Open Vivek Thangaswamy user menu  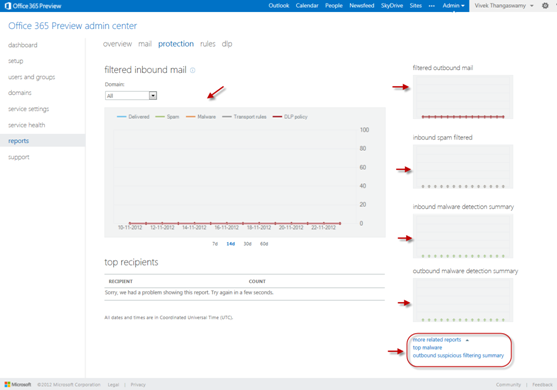[504, 6]
